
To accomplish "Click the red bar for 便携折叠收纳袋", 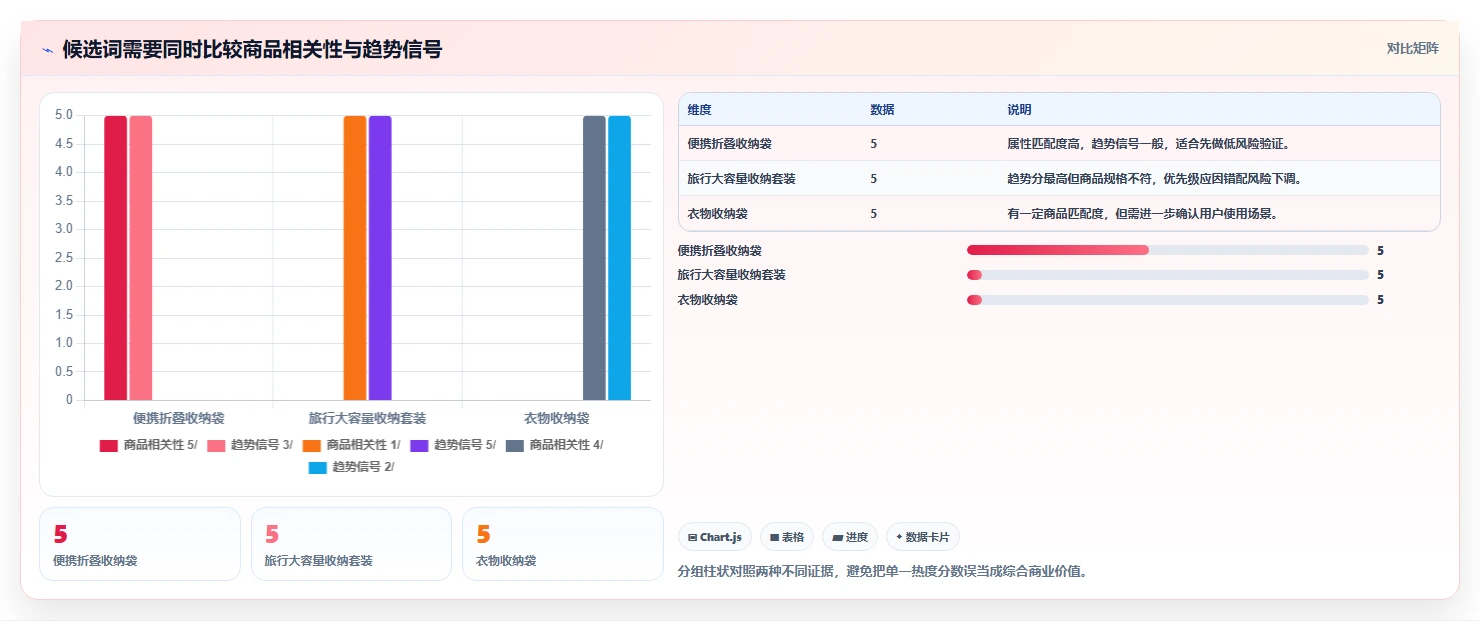I will (116, 258).
